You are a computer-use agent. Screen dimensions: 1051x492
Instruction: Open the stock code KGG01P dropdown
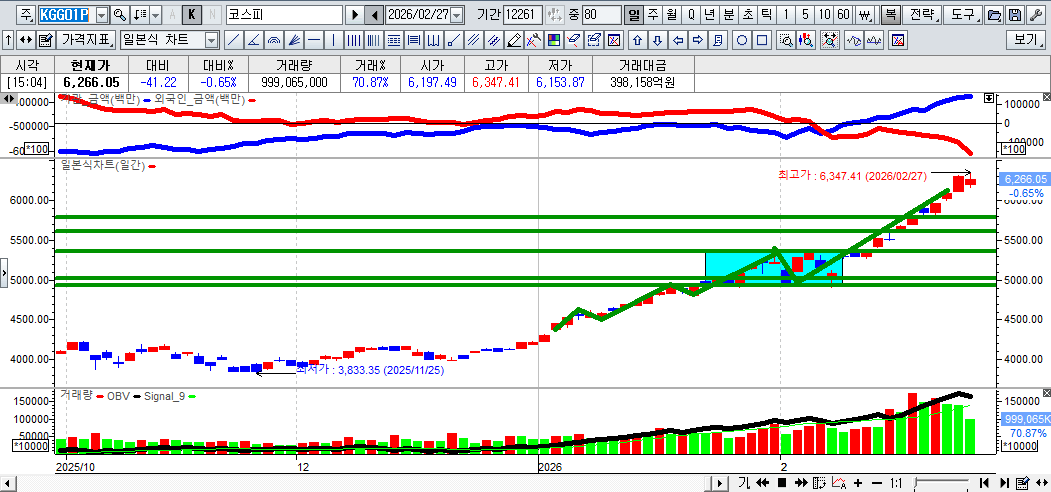102,15
